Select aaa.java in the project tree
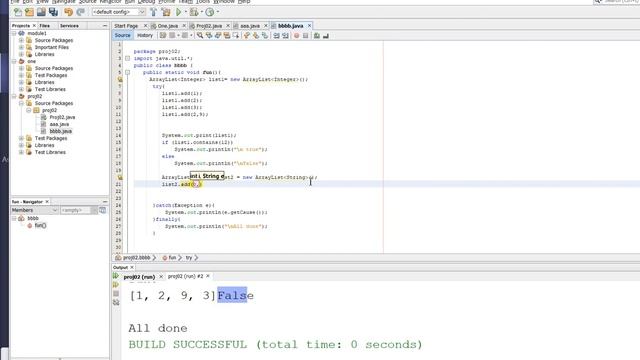 coord(59,124)
